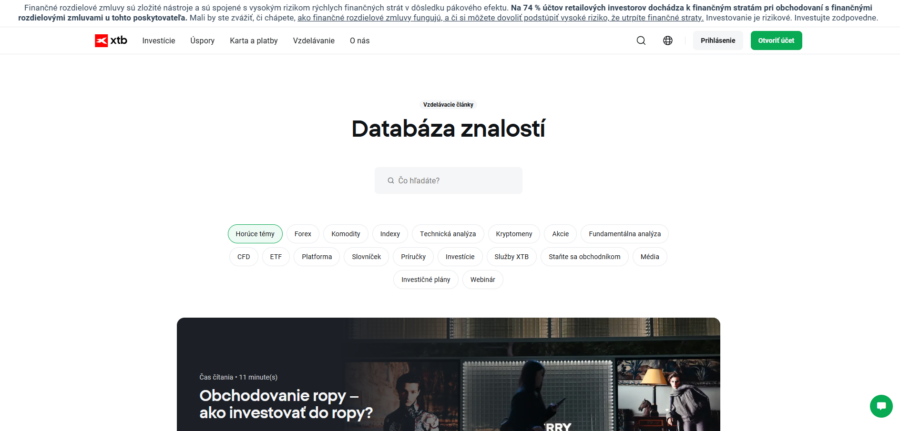The image size is (900, 431).
Task: Open the Investície menu
Action: (x=158, y=41)
